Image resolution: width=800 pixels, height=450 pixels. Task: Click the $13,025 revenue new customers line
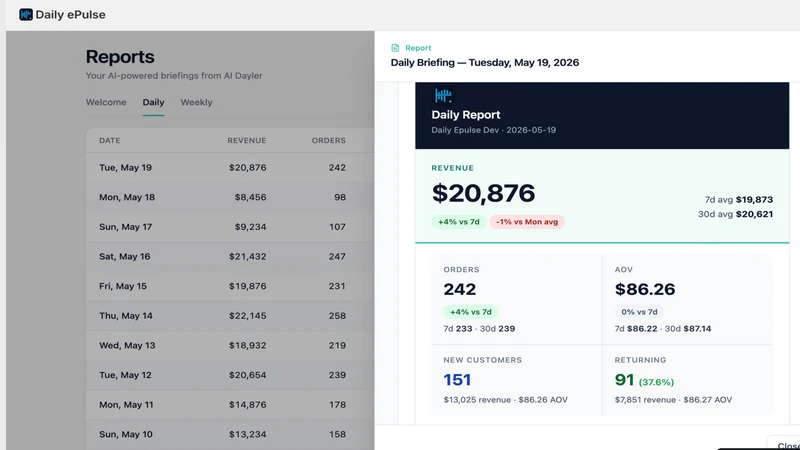(x=505, y=399)
